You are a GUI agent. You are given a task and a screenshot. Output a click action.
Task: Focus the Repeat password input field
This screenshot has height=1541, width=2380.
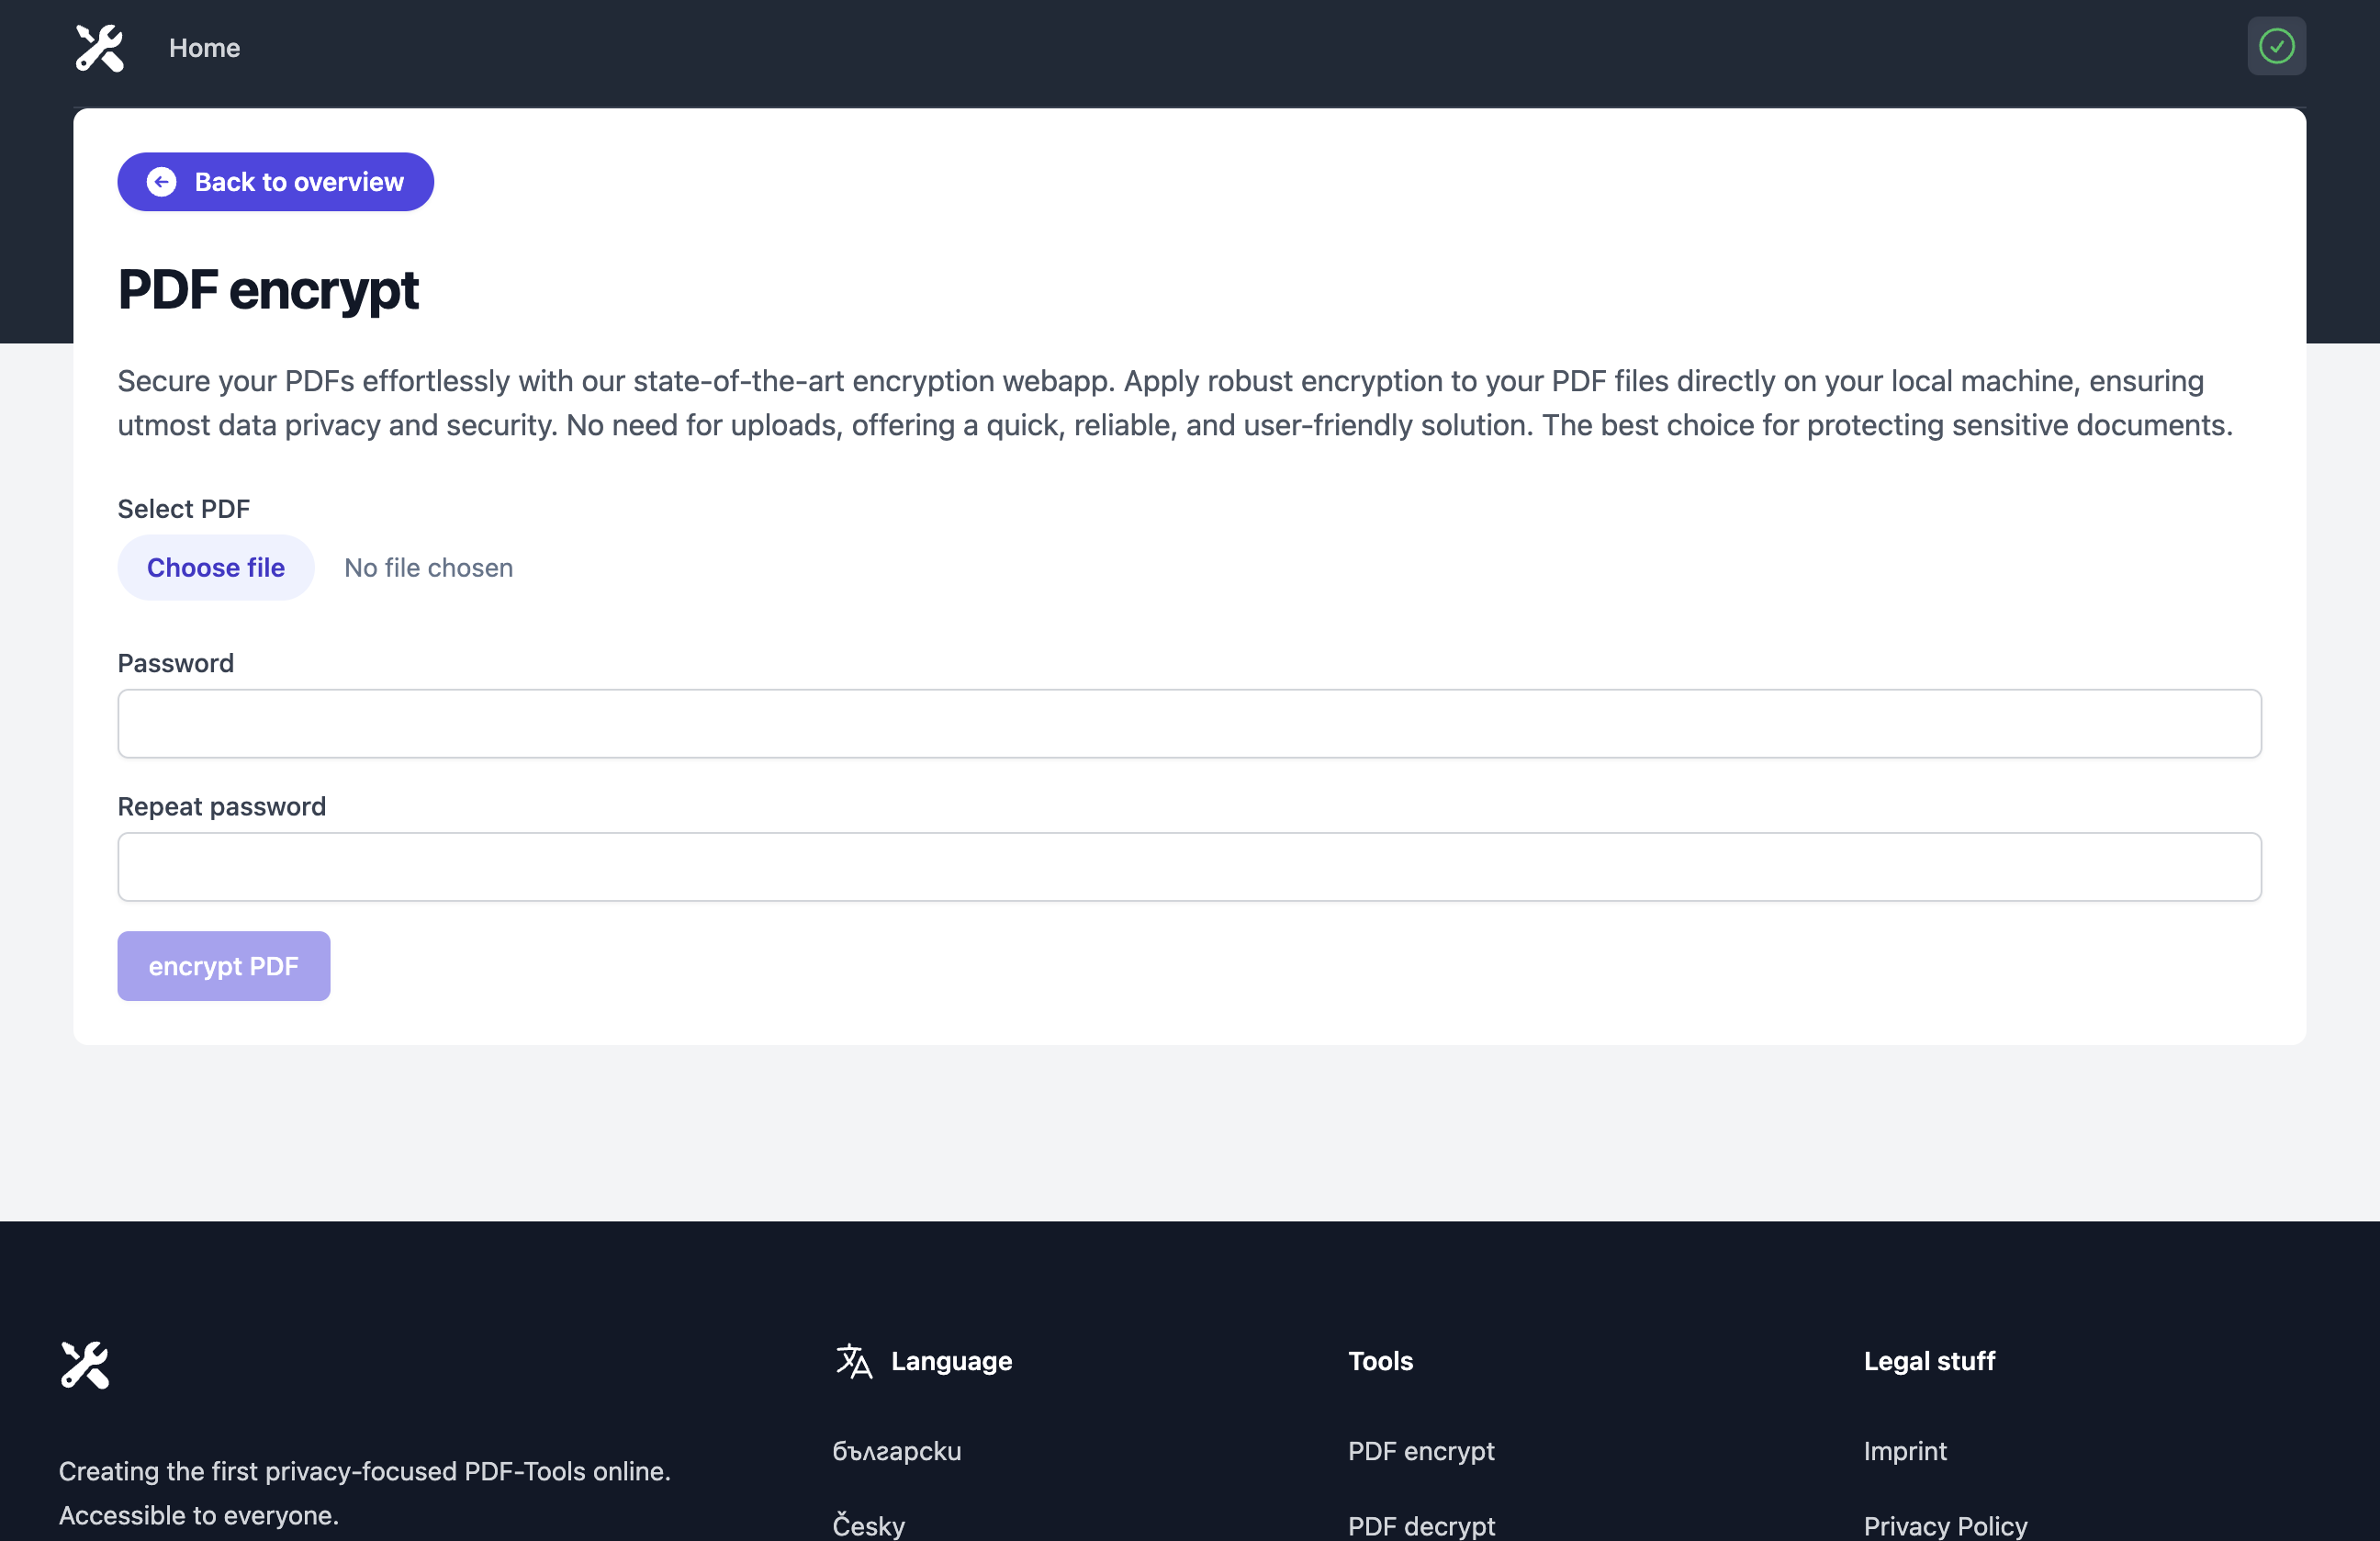tap(1189, 867)
